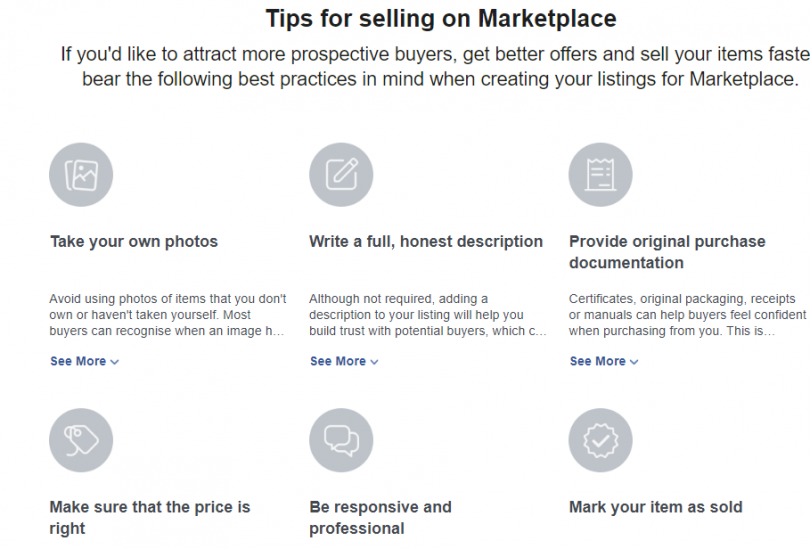Click the Be responsive and professional heading

pyautogui.click(x=380, y=517)
